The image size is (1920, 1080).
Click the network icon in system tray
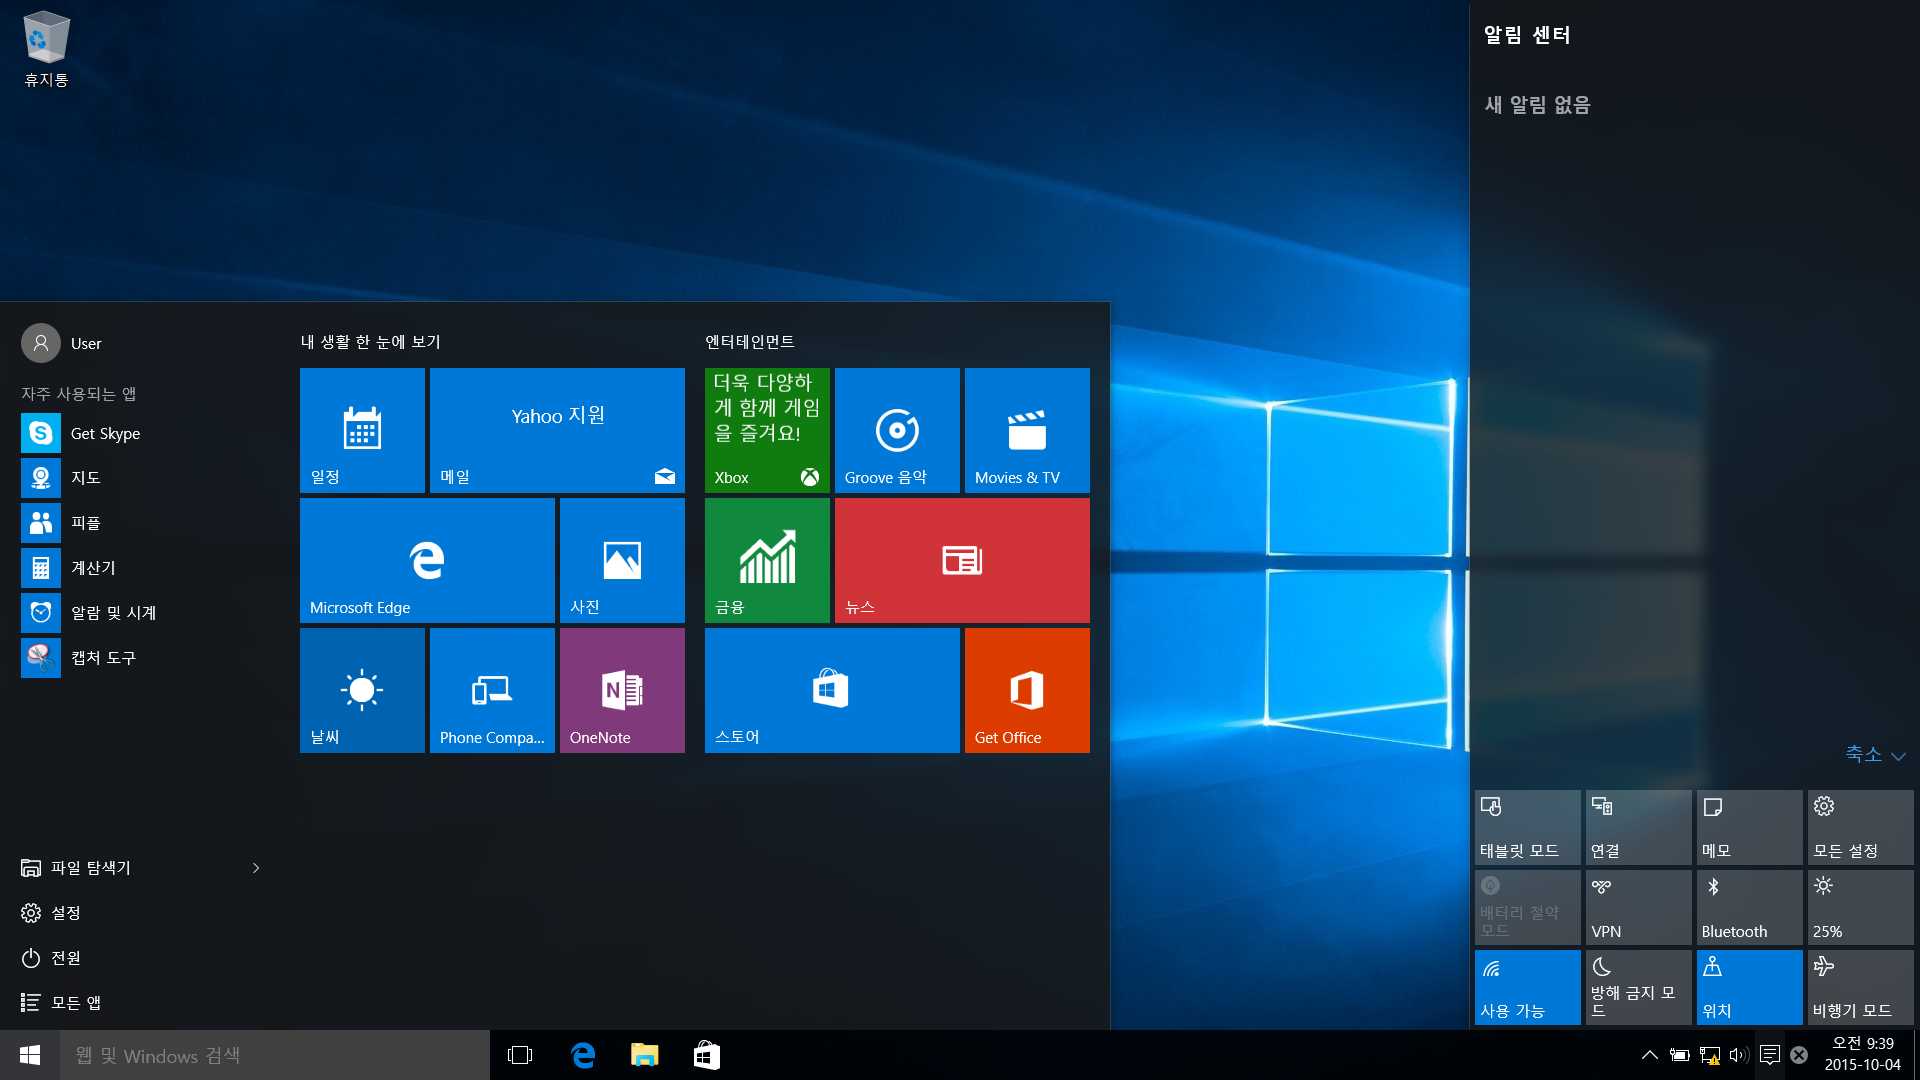point(1710,1055)
